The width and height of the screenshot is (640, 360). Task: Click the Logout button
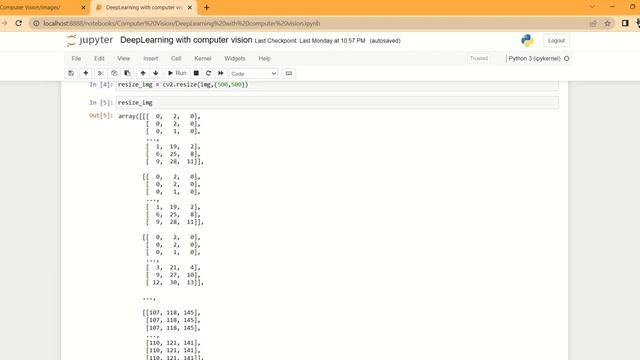pyautogui.click(x=556, y=41)
